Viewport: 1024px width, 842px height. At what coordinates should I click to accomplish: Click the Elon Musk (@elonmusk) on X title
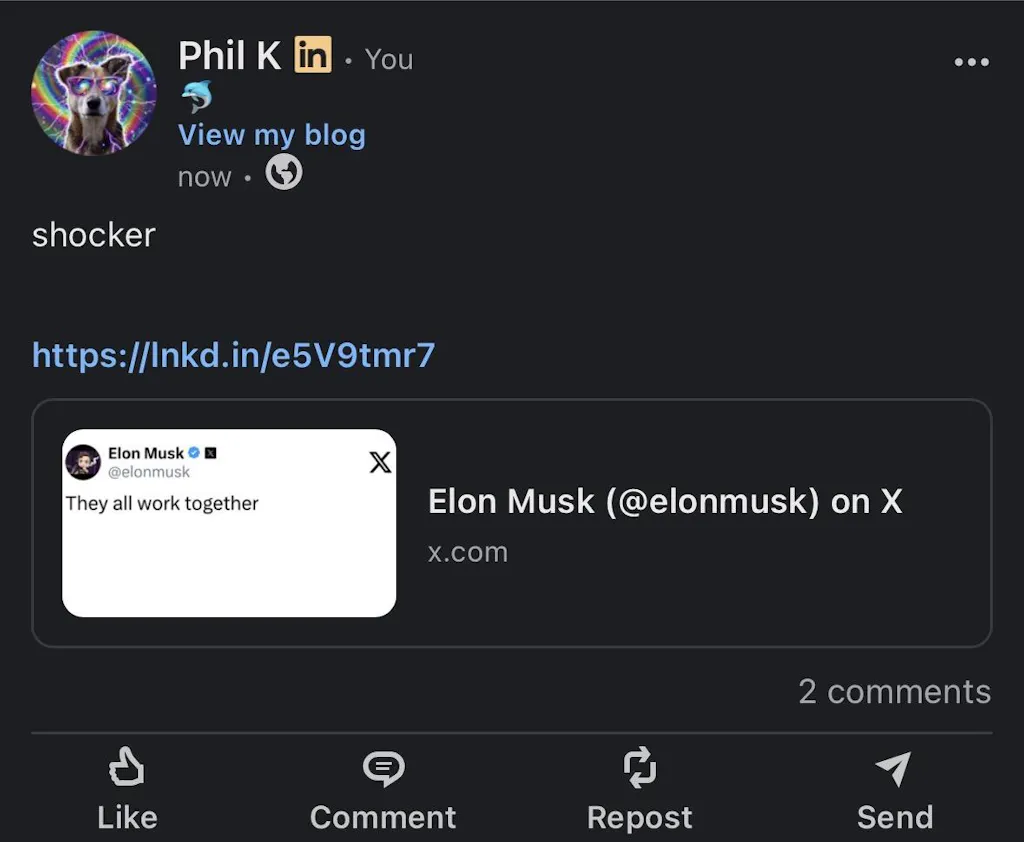[x=665, y=502]
